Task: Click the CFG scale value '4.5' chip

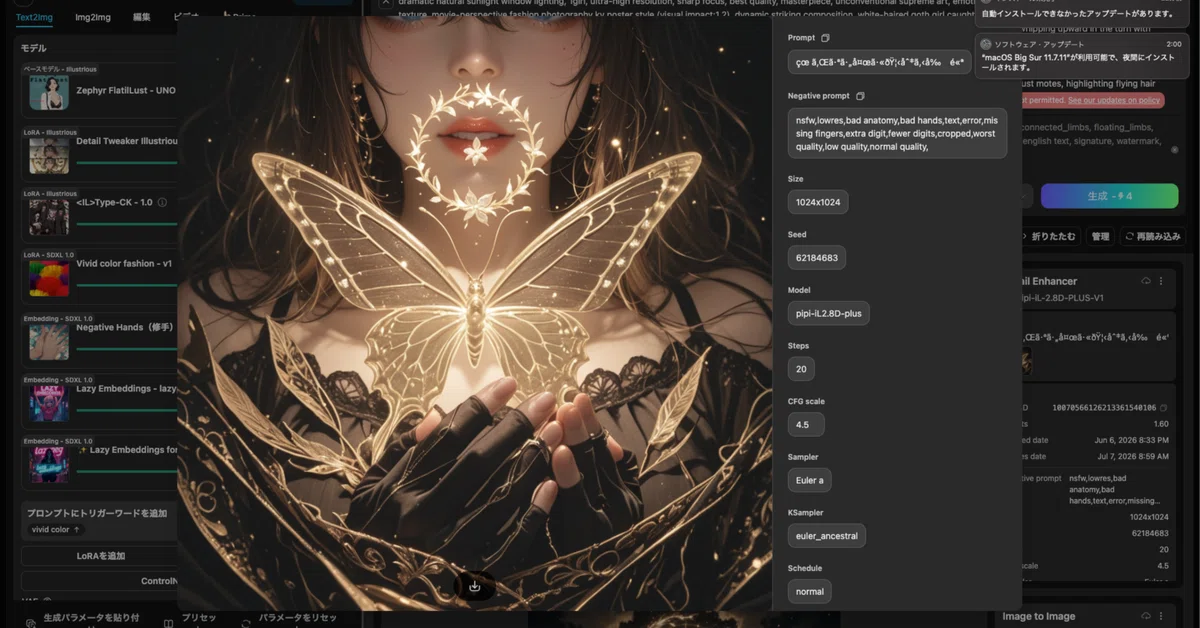Action: 806,424
